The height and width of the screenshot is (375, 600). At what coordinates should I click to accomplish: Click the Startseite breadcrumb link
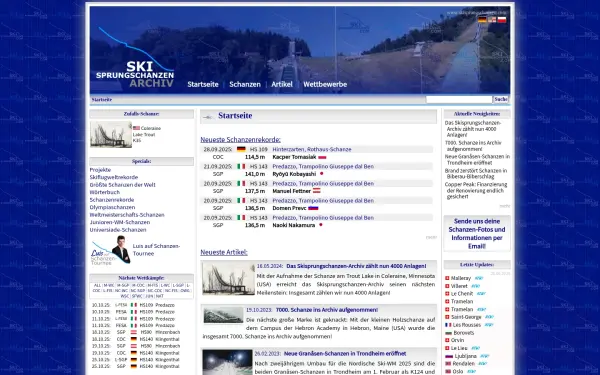tap(102, 99)
